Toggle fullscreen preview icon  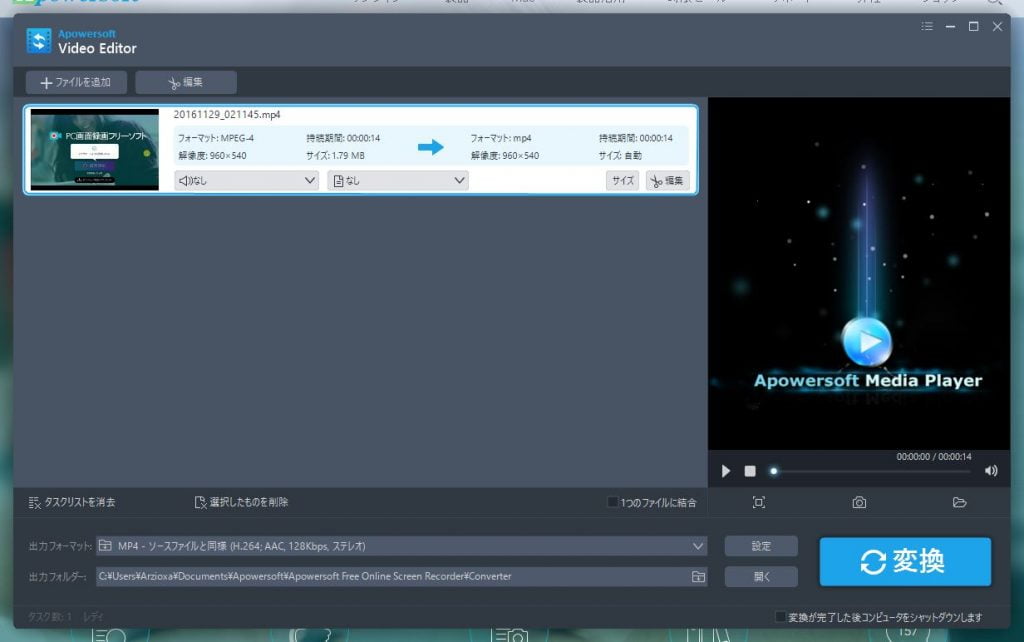[x=759, y=502]
